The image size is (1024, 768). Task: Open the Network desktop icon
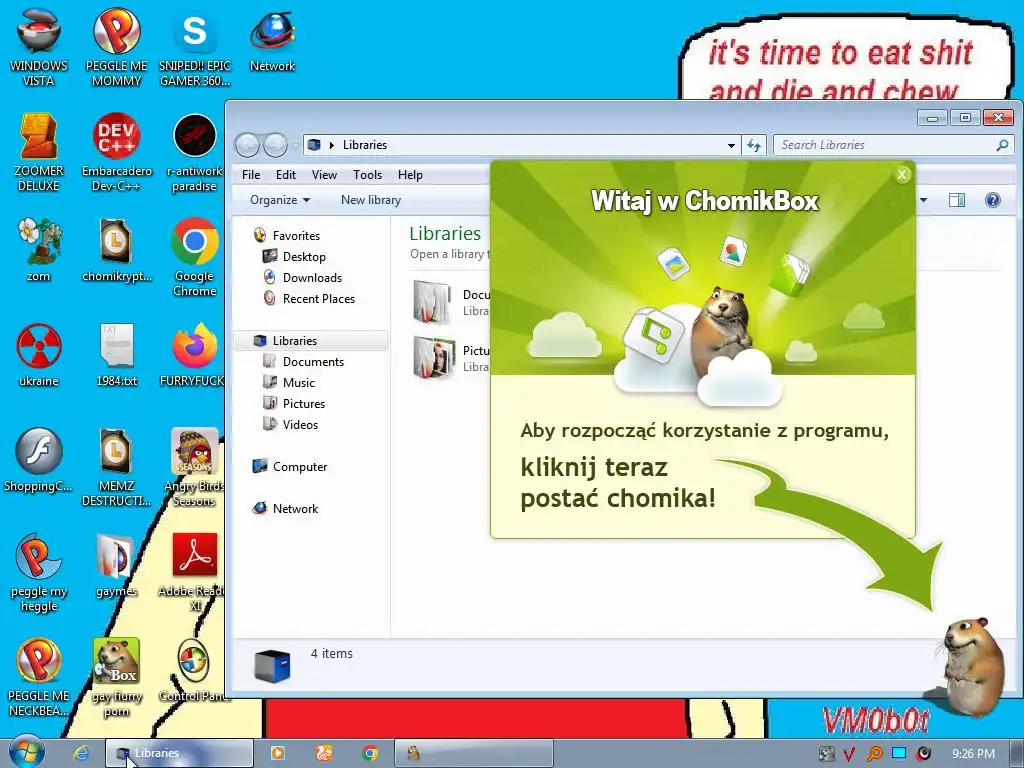pos(272,40)
